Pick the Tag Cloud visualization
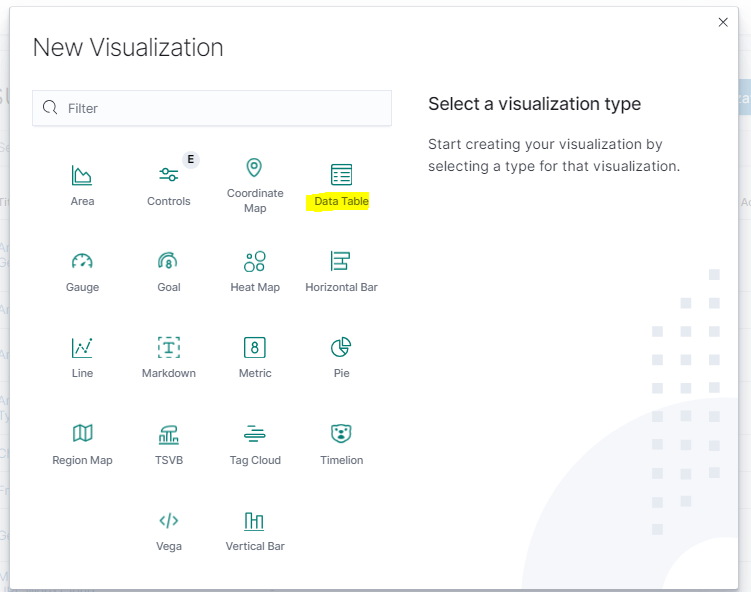 pos(255,434)
